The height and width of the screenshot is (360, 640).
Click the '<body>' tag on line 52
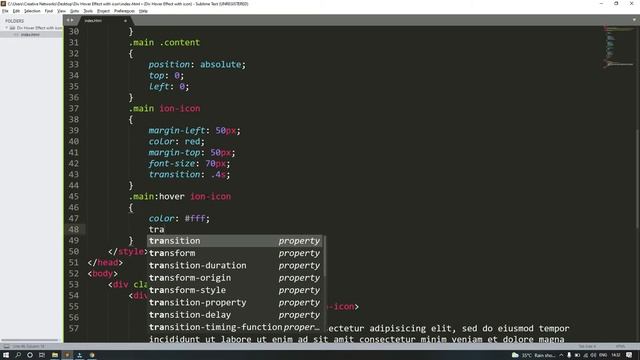tap(103, 273)
